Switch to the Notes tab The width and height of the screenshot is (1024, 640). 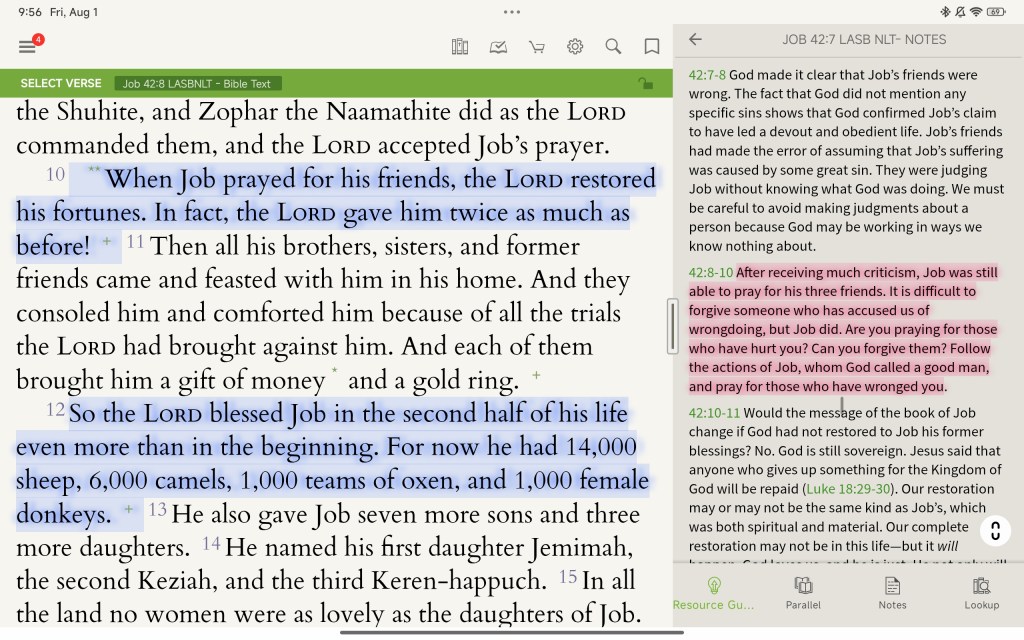click(892, 592)
